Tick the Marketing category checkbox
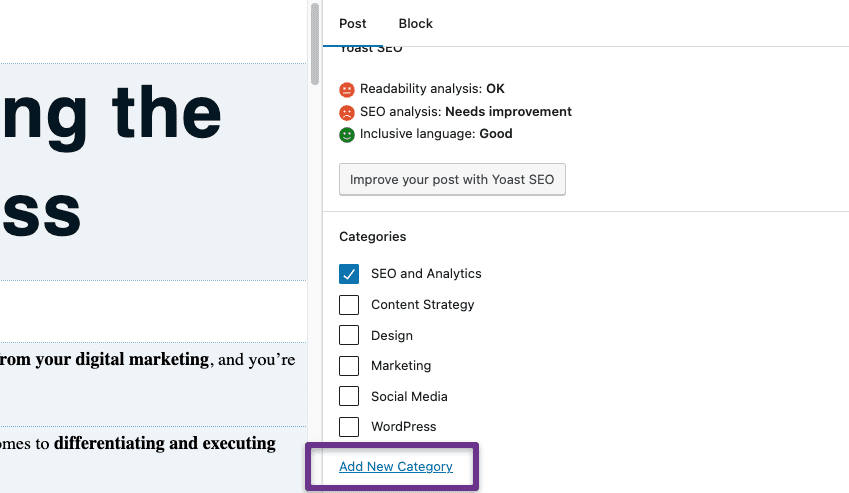849x493 pixels. 349,366
